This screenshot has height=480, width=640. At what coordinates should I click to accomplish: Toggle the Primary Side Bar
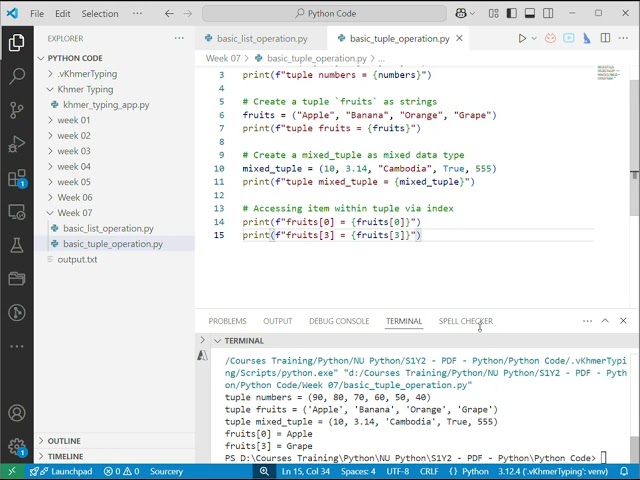pyautogui.click(x=511, y=13)
